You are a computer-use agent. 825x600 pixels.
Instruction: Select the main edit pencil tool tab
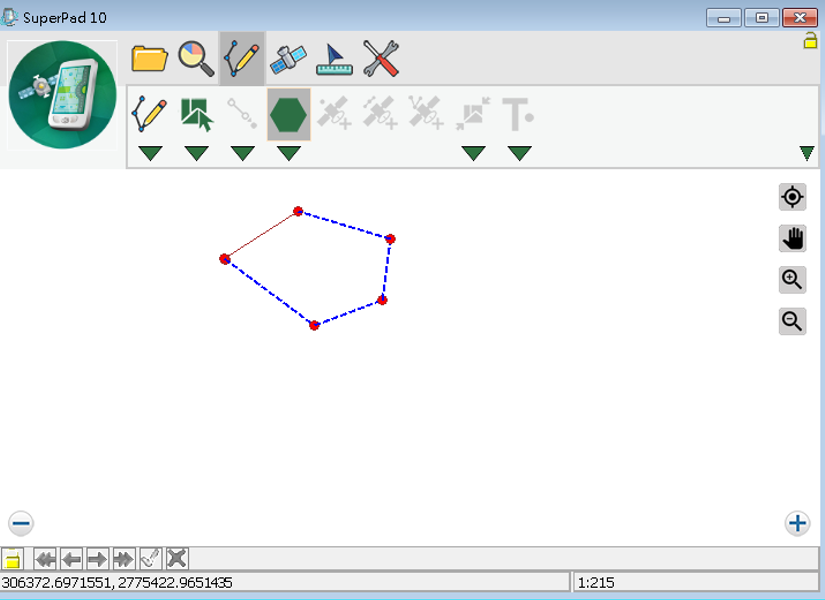(242, 58)
